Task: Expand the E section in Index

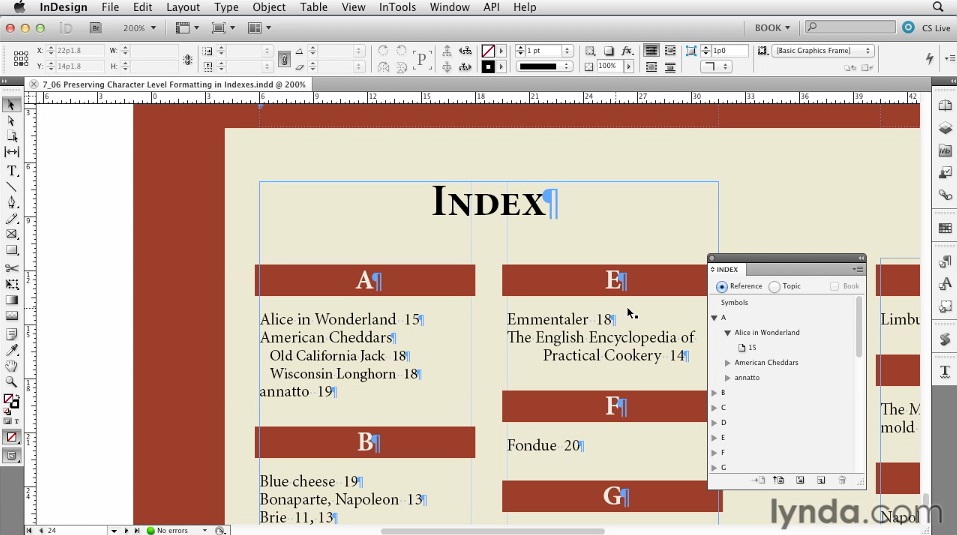Action: 714,438
